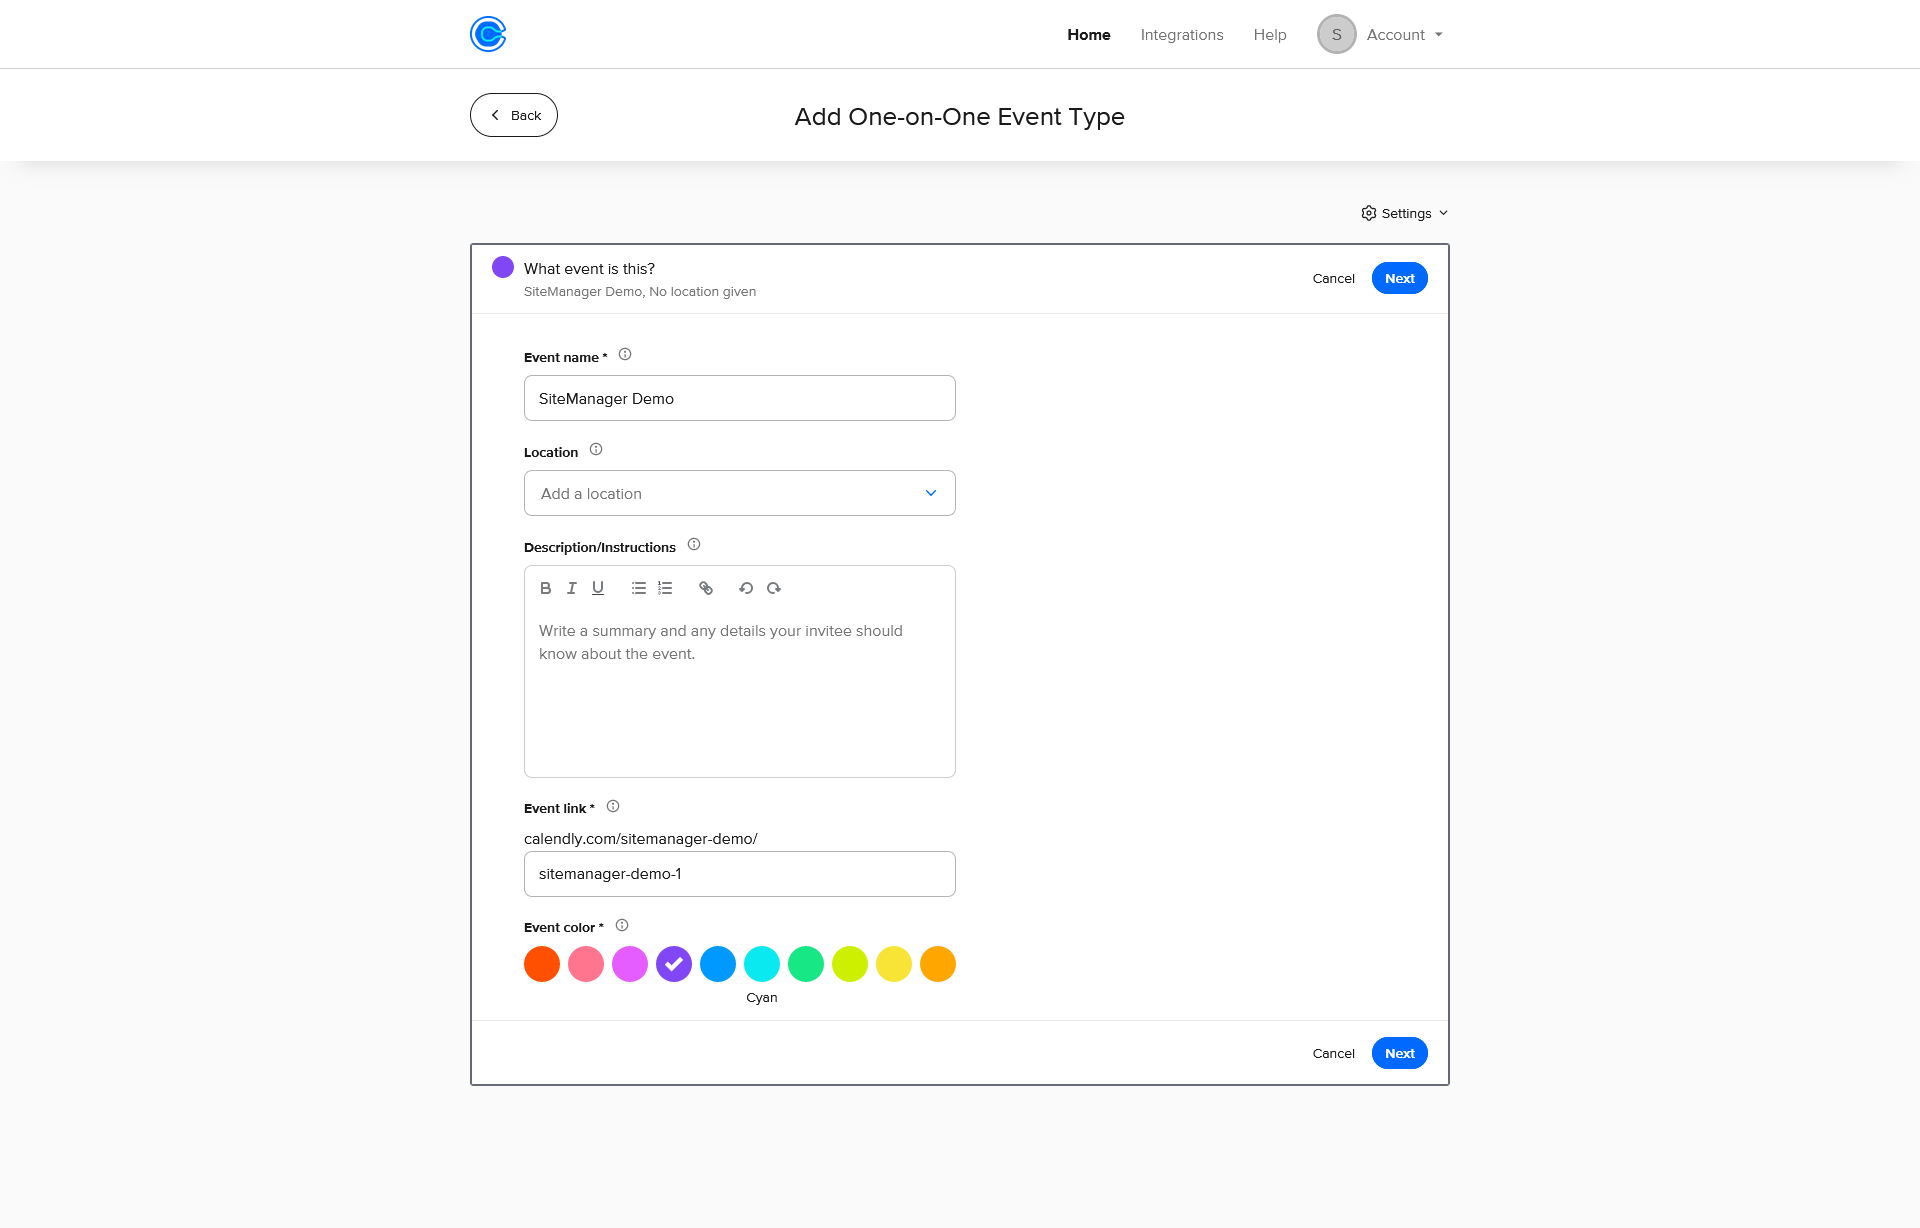This screenshot has width=1920, height=1228.
Task: Select the magenta event color
Action: [630, 964]
